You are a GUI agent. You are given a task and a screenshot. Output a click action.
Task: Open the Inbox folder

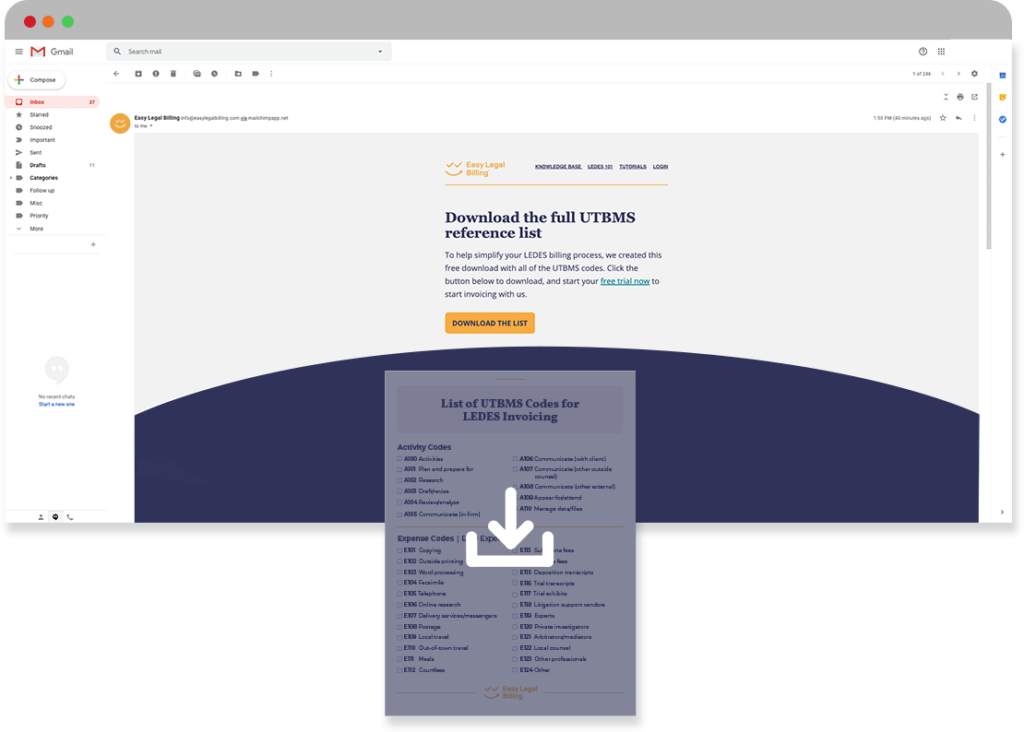pos(52,102)
